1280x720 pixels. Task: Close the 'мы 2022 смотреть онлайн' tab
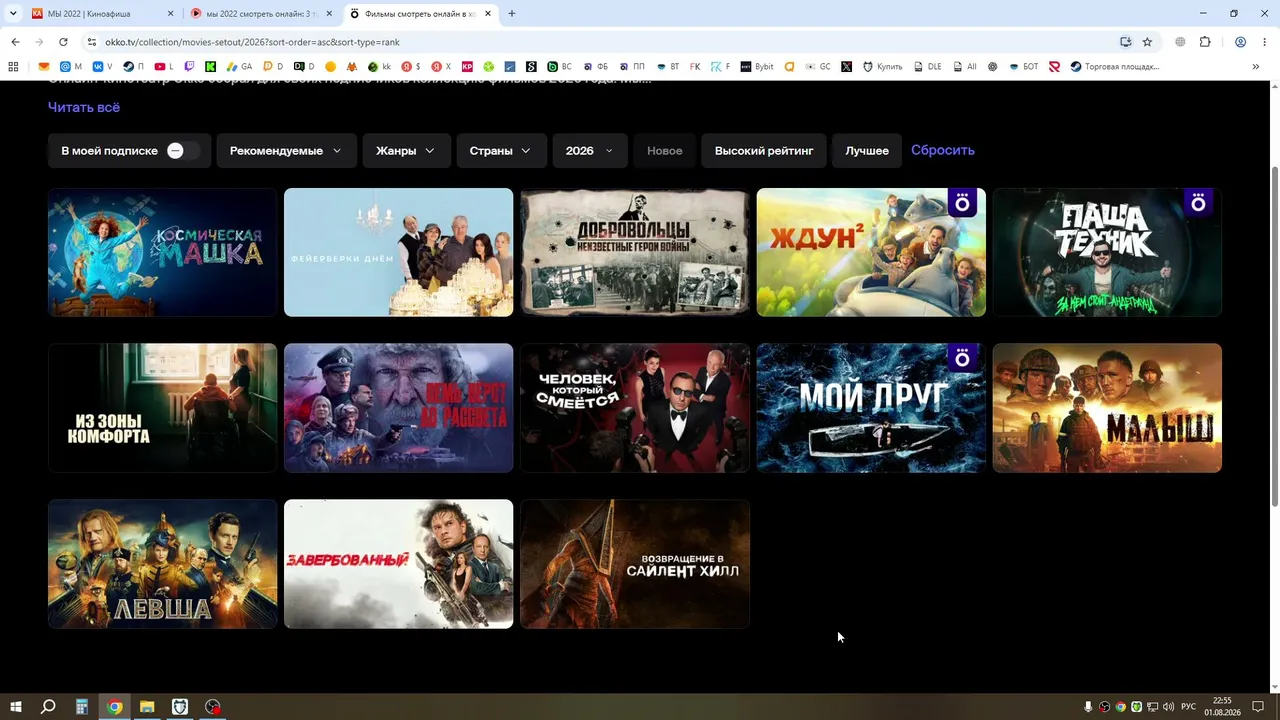point(329,14)
